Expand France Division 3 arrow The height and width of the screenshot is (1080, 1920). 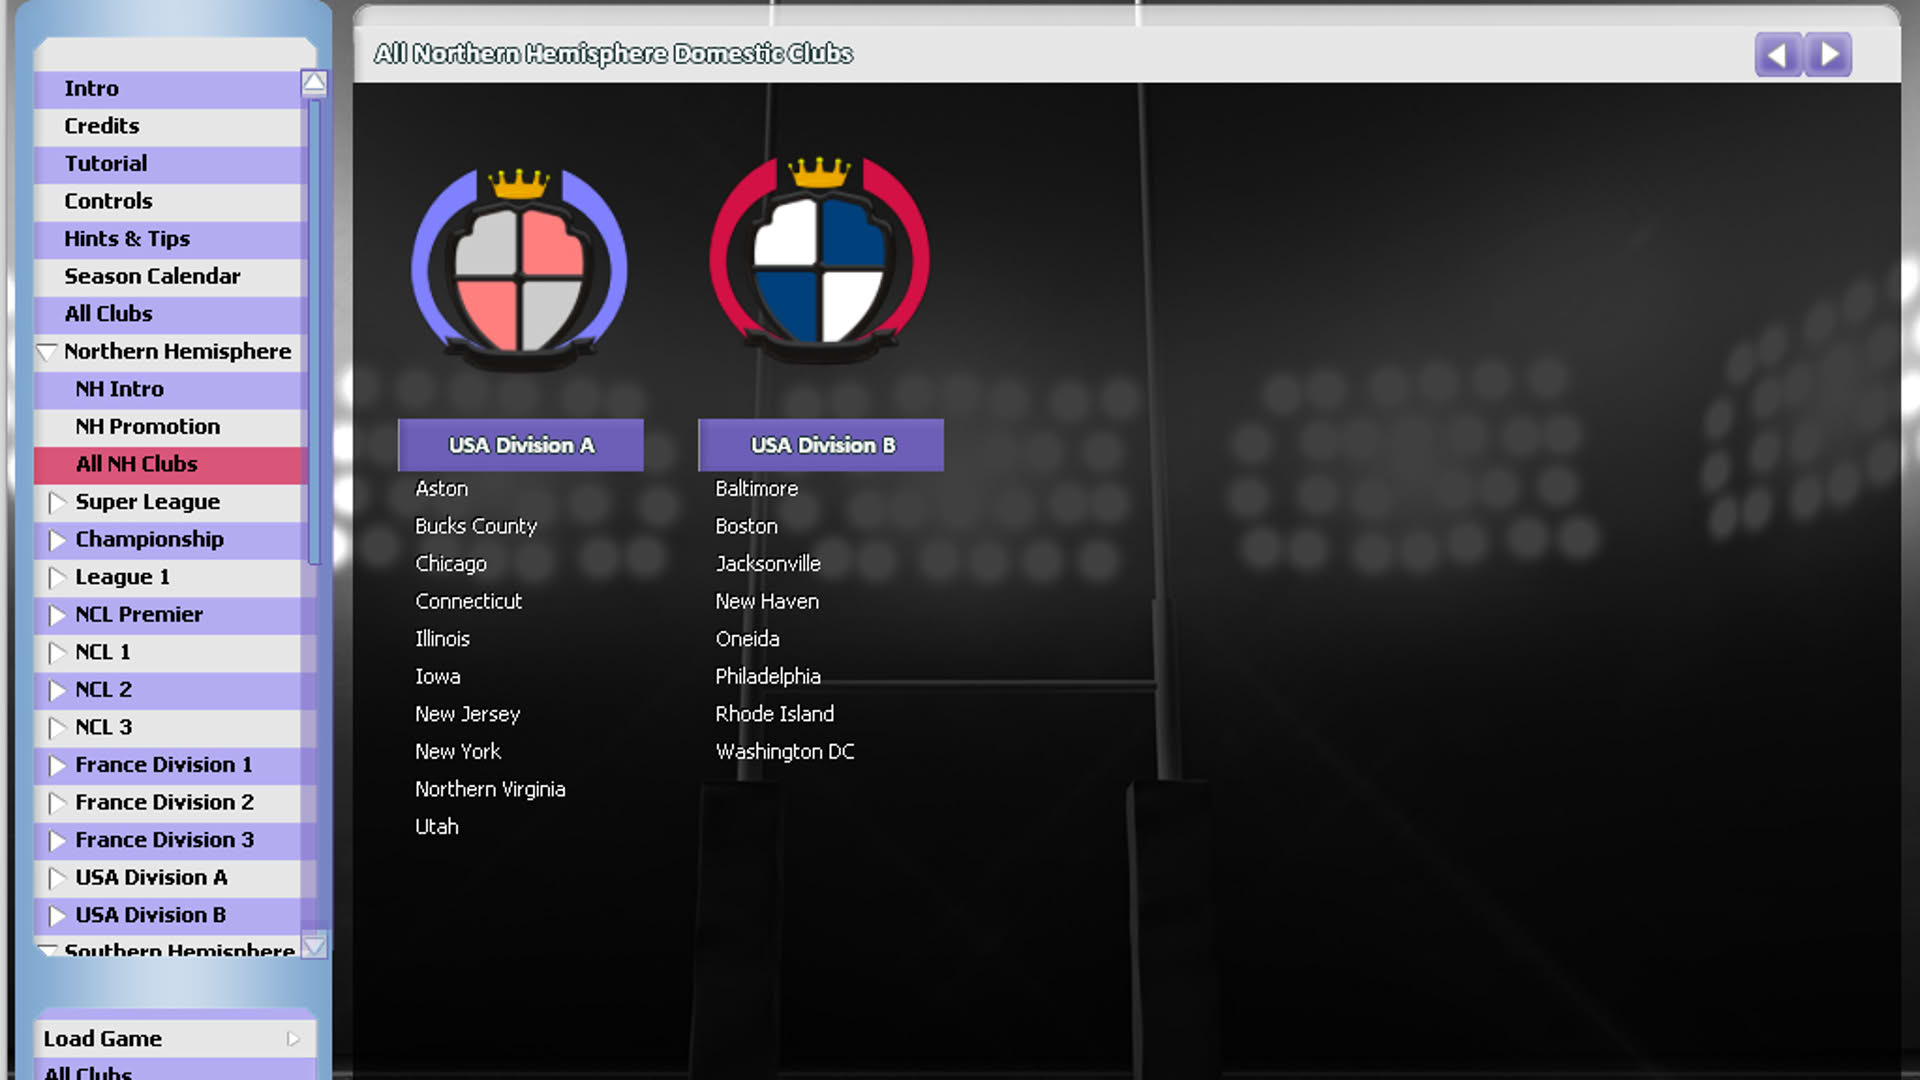pyautogui.click(x=57, y=840)
